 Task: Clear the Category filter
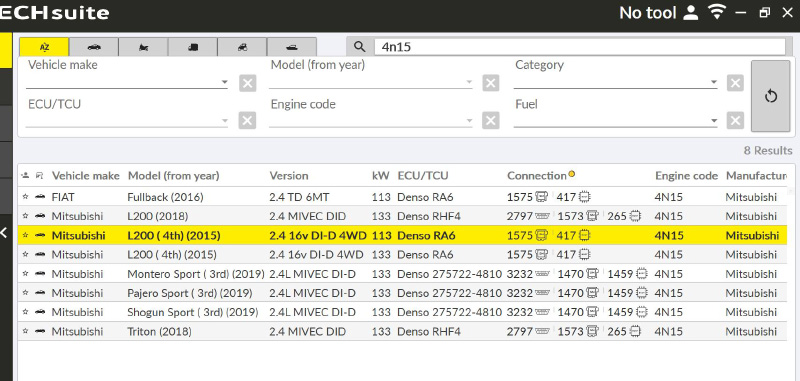(735, 83)
